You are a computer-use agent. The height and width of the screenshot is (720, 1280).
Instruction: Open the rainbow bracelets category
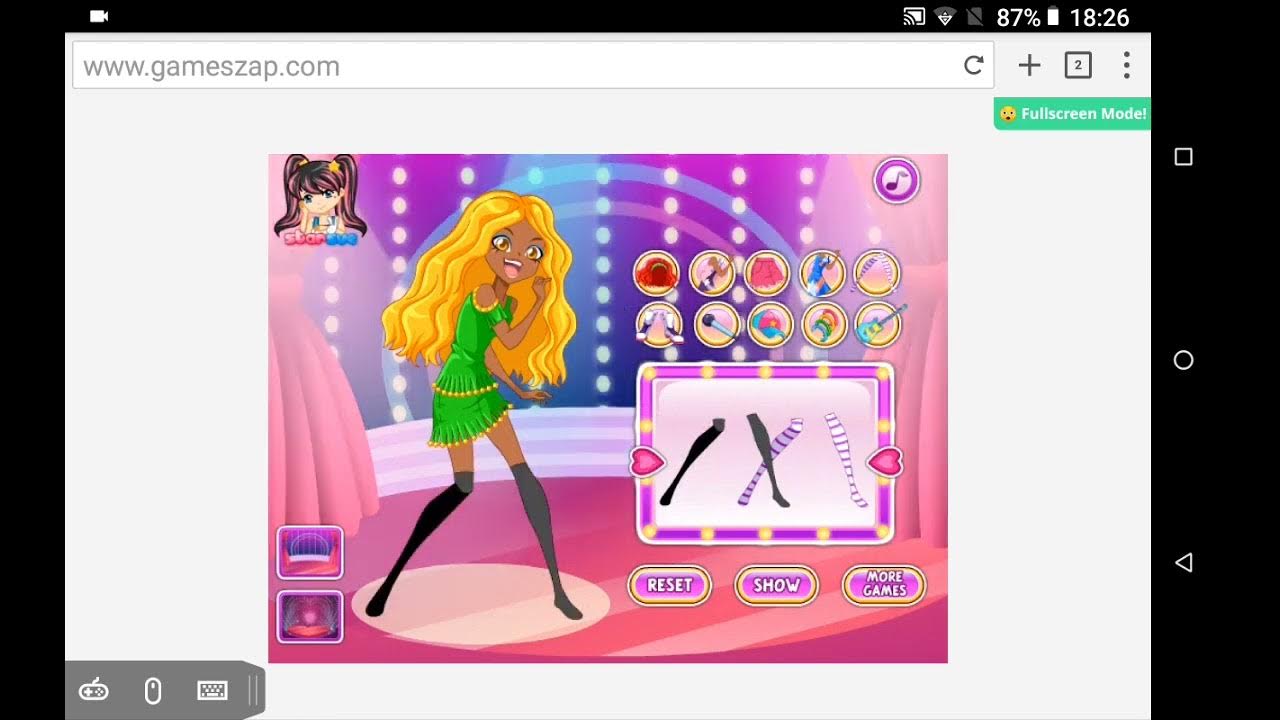point(824,325)
